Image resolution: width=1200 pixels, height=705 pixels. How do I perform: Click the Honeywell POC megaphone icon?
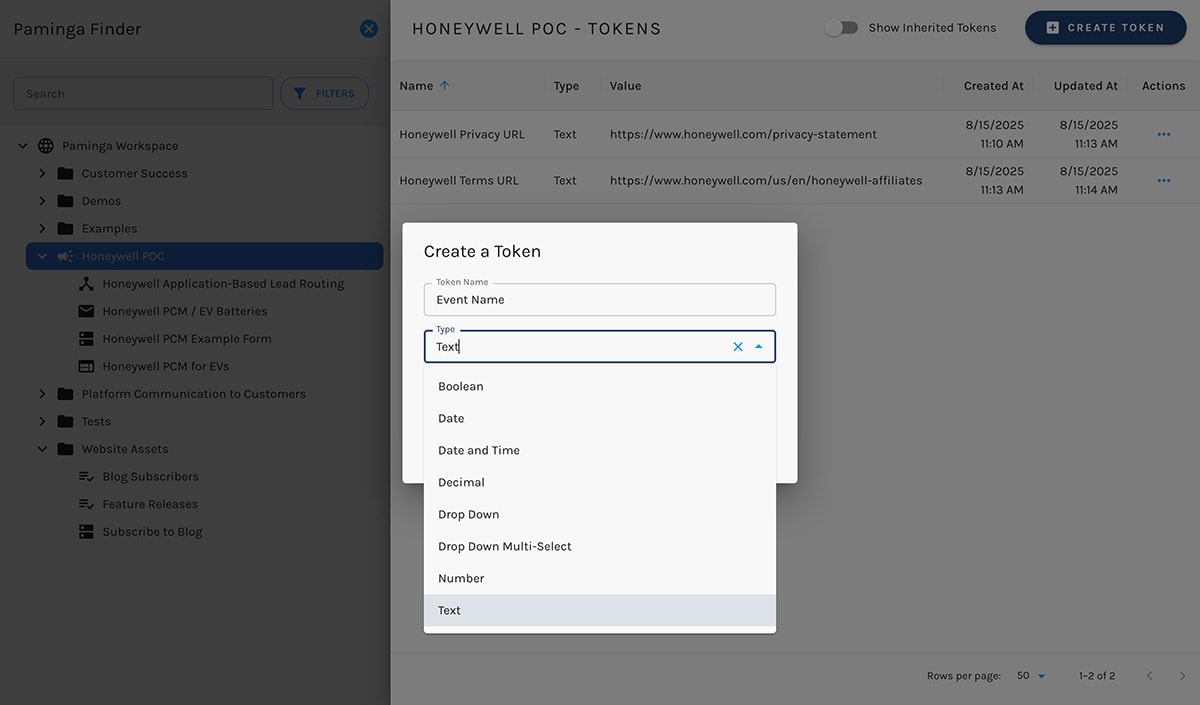click(x=66, y=256)
